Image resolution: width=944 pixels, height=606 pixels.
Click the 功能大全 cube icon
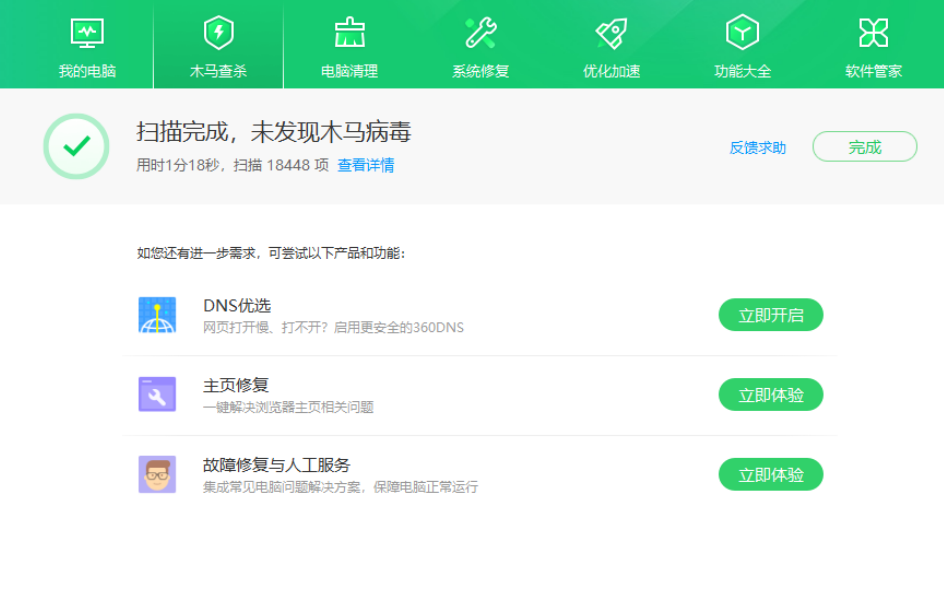pyautogui.click(x=742, y=33)
